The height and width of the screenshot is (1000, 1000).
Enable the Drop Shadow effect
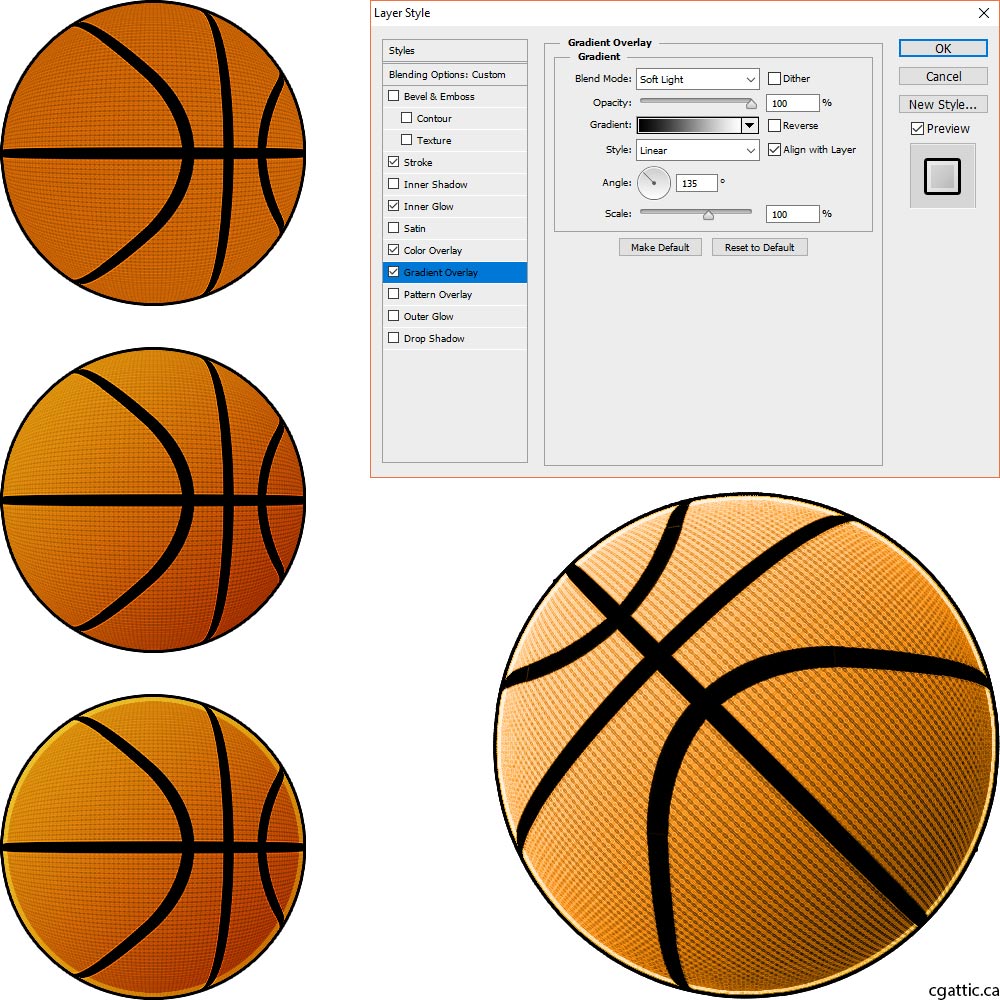click(x=394, y=338)
